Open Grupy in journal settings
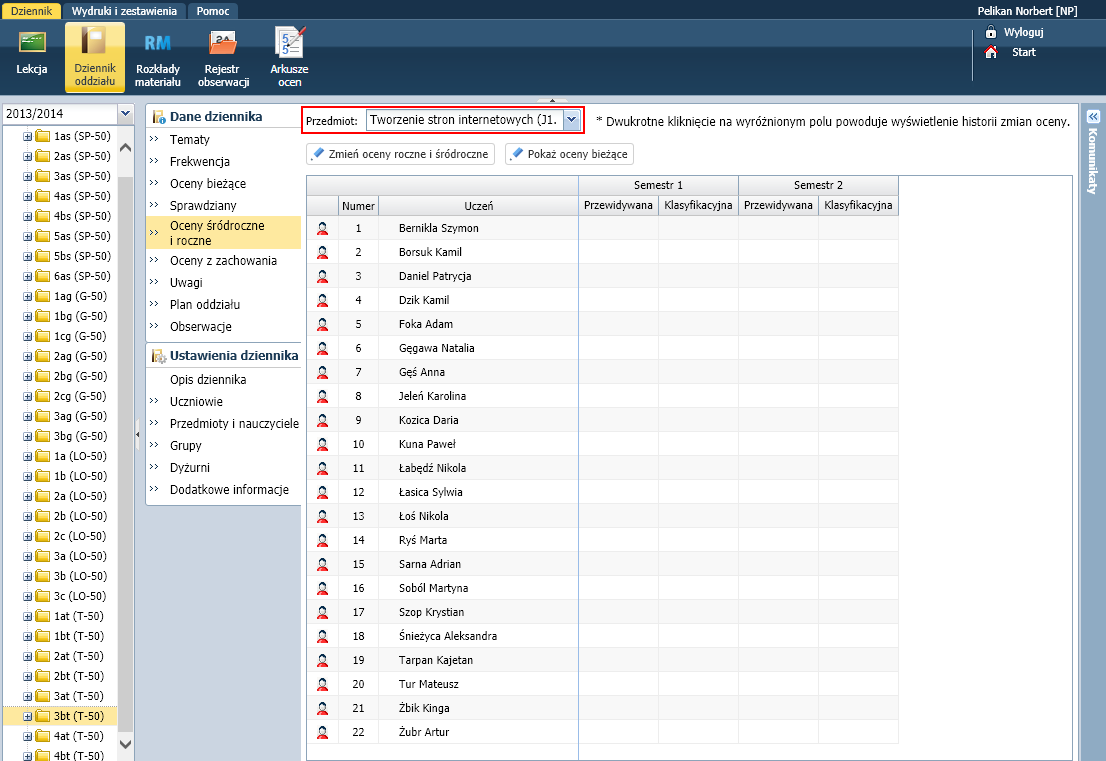 click(x=186, y=445)
